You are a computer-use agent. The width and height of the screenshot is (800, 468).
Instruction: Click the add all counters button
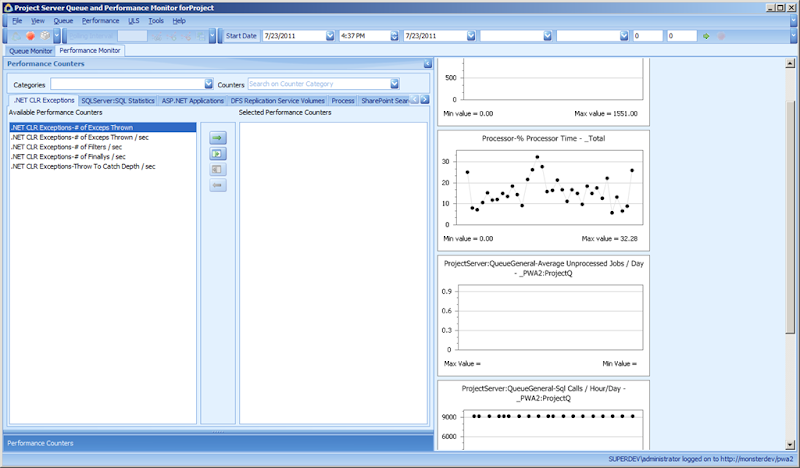pos(217,153)
